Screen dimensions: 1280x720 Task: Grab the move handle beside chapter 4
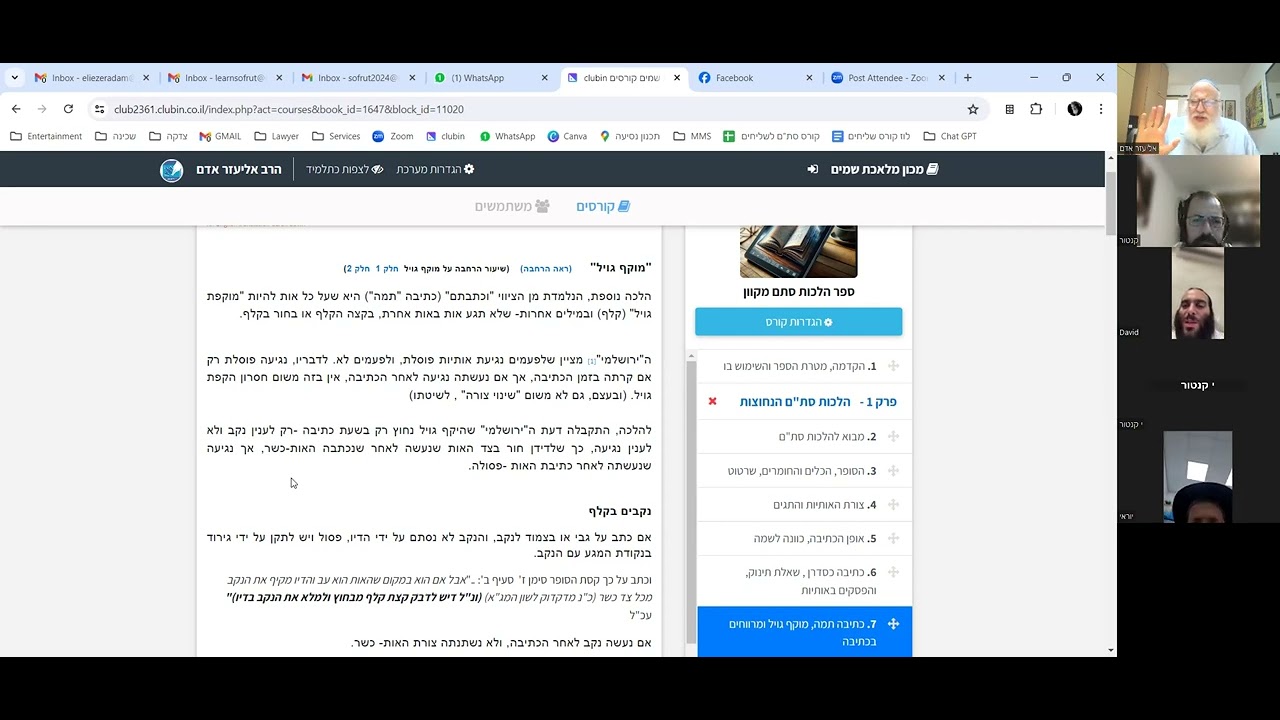point(893,504)
